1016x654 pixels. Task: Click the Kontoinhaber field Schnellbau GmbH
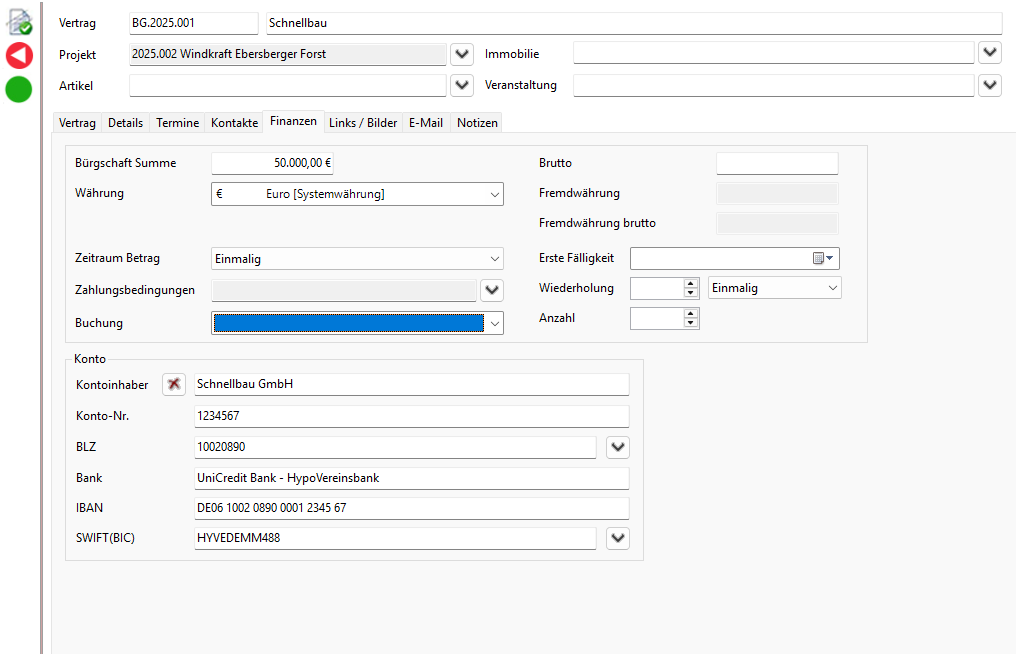click(x=411, y=384)
